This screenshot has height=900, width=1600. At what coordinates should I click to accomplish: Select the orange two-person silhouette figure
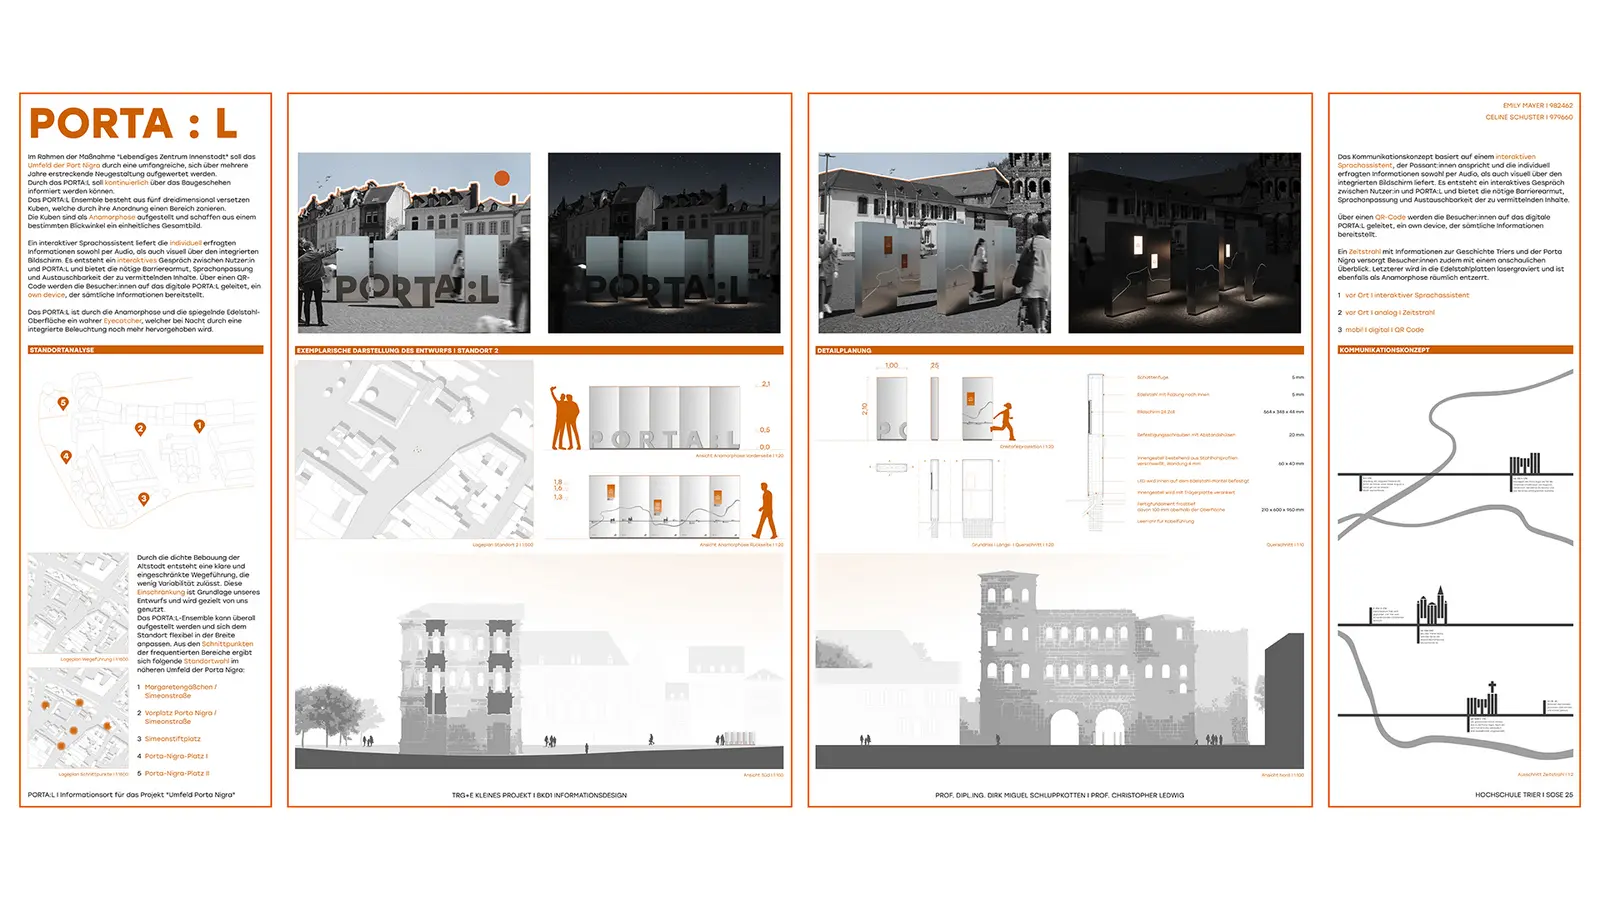click(566, 419)
